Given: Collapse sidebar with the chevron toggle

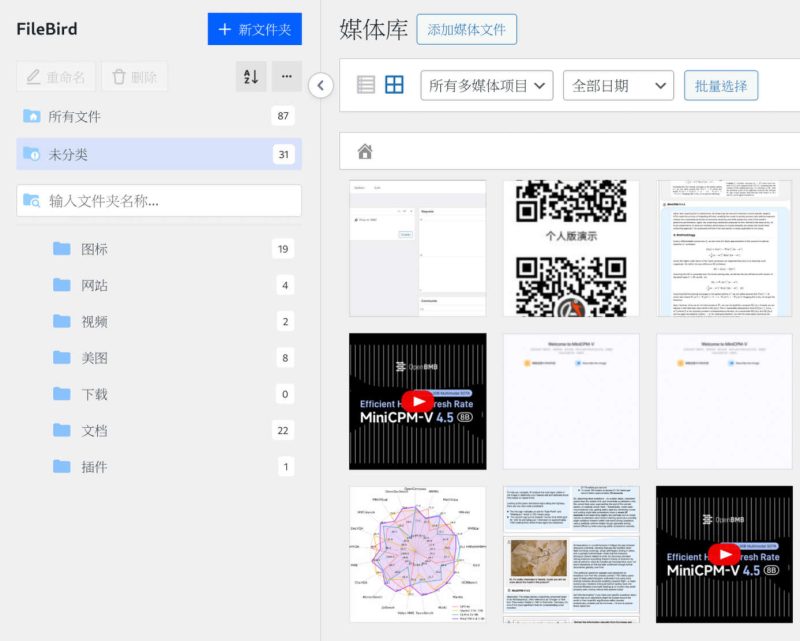Looking at the screenshot, I should pyautogui.click(x=321, y=87).
